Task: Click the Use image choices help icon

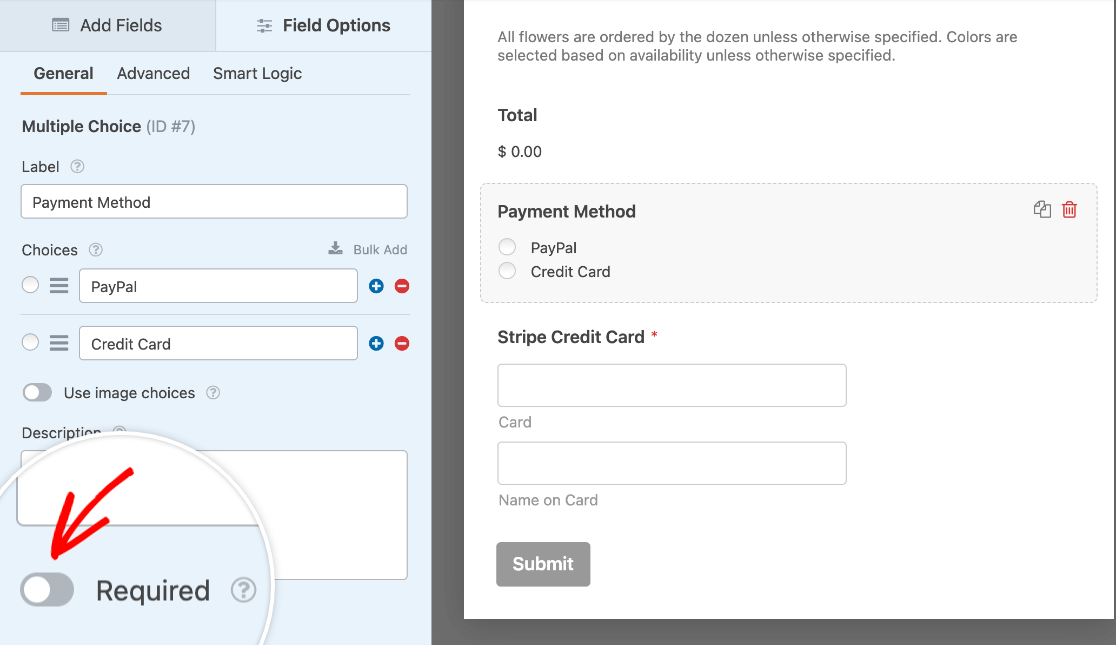Action: (213, 393)
